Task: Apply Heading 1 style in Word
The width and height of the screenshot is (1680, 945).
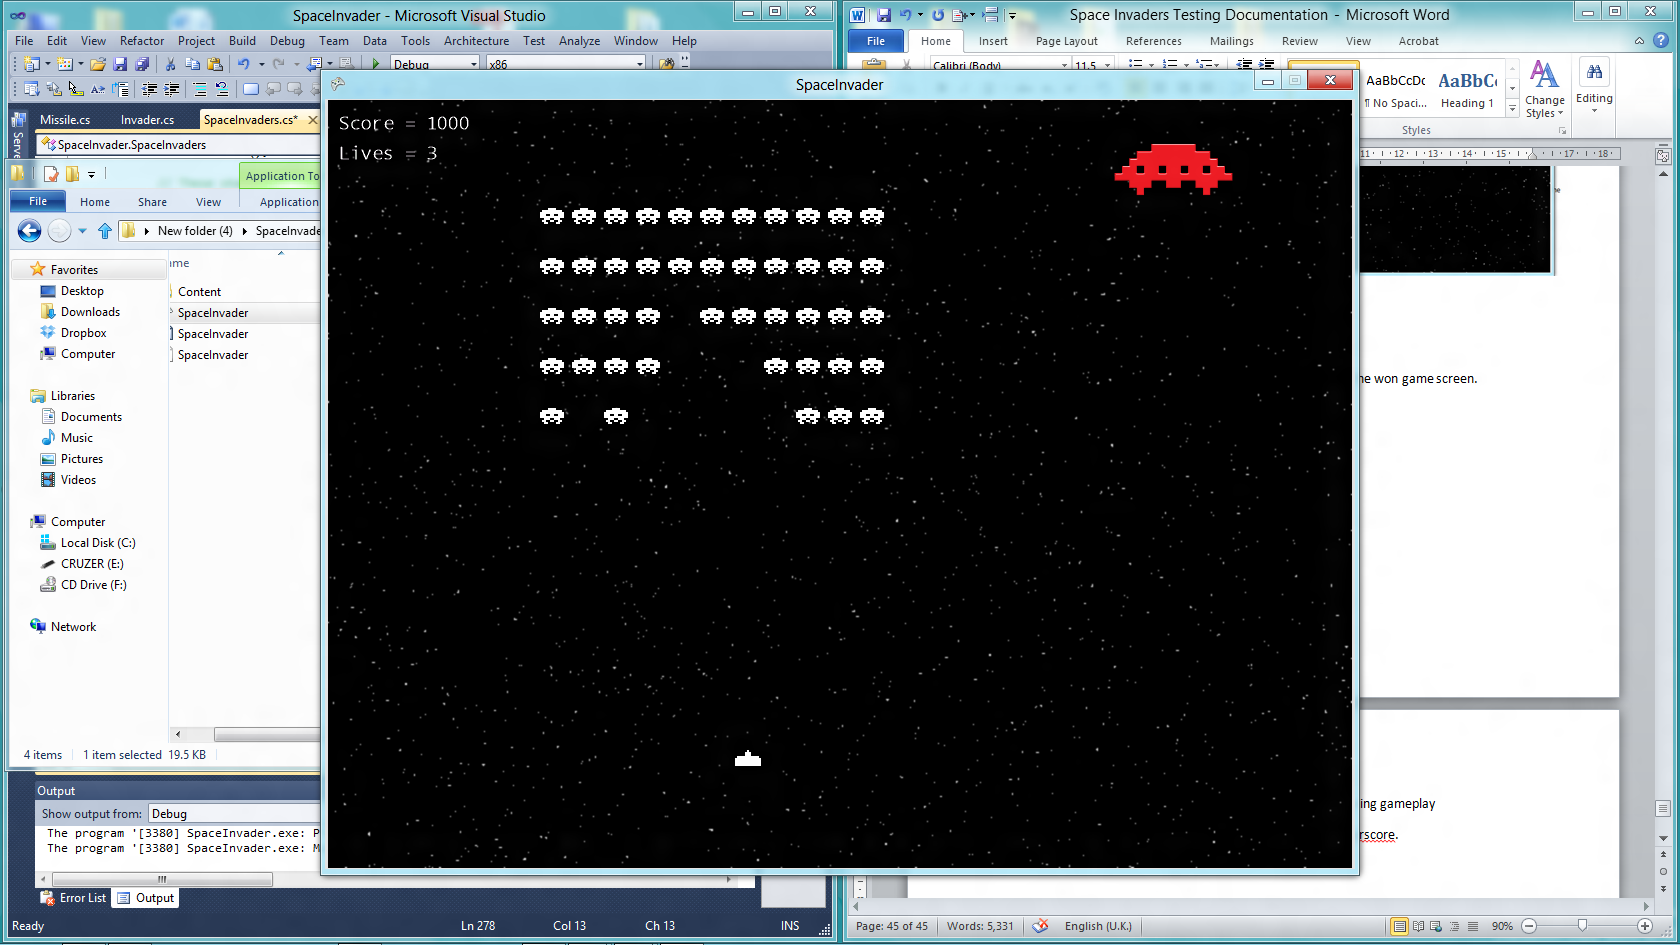Action: click(1467, 90)
